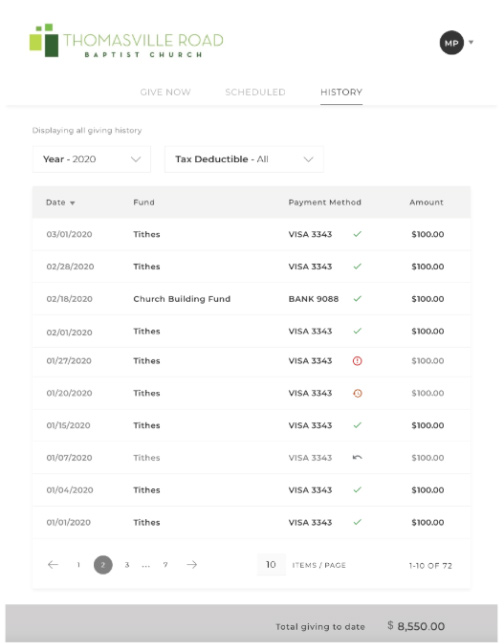Click the Payment Method column header
This screenshot has width=504, height=644.
click(325, 202)
